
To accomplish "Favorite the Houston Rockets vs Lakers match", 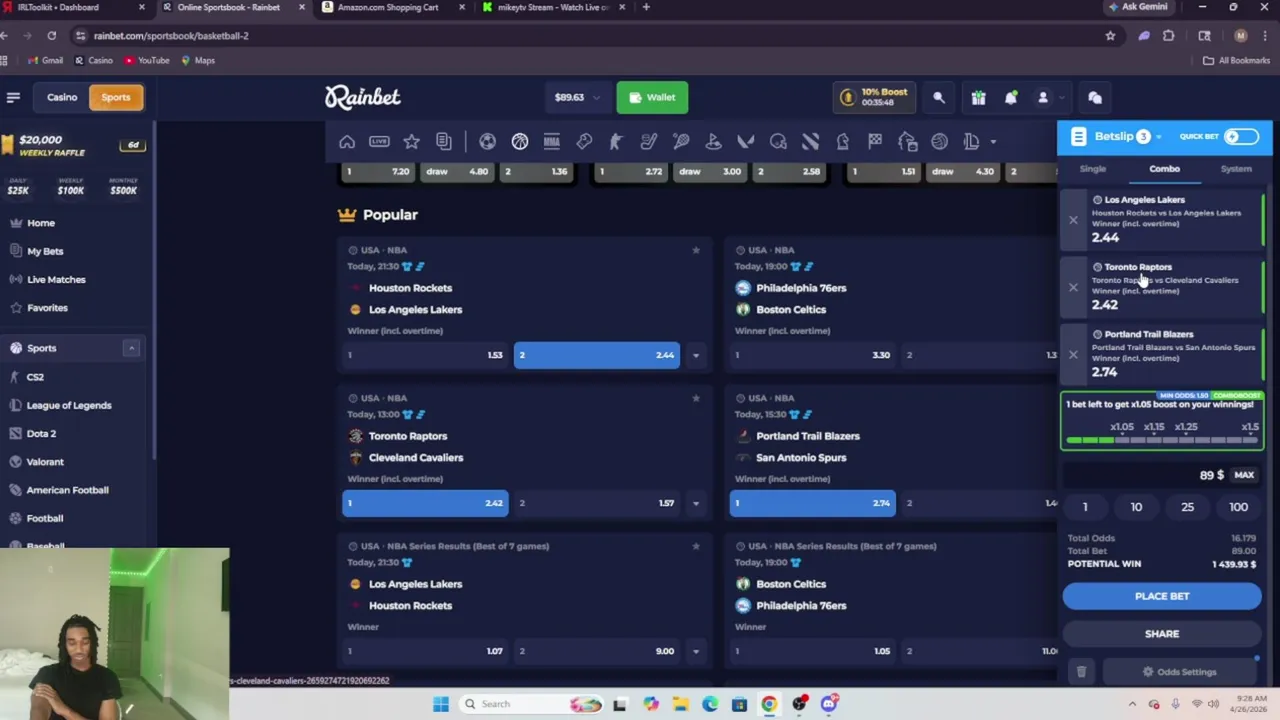I will pyautogui.click(x=696, y=250).
